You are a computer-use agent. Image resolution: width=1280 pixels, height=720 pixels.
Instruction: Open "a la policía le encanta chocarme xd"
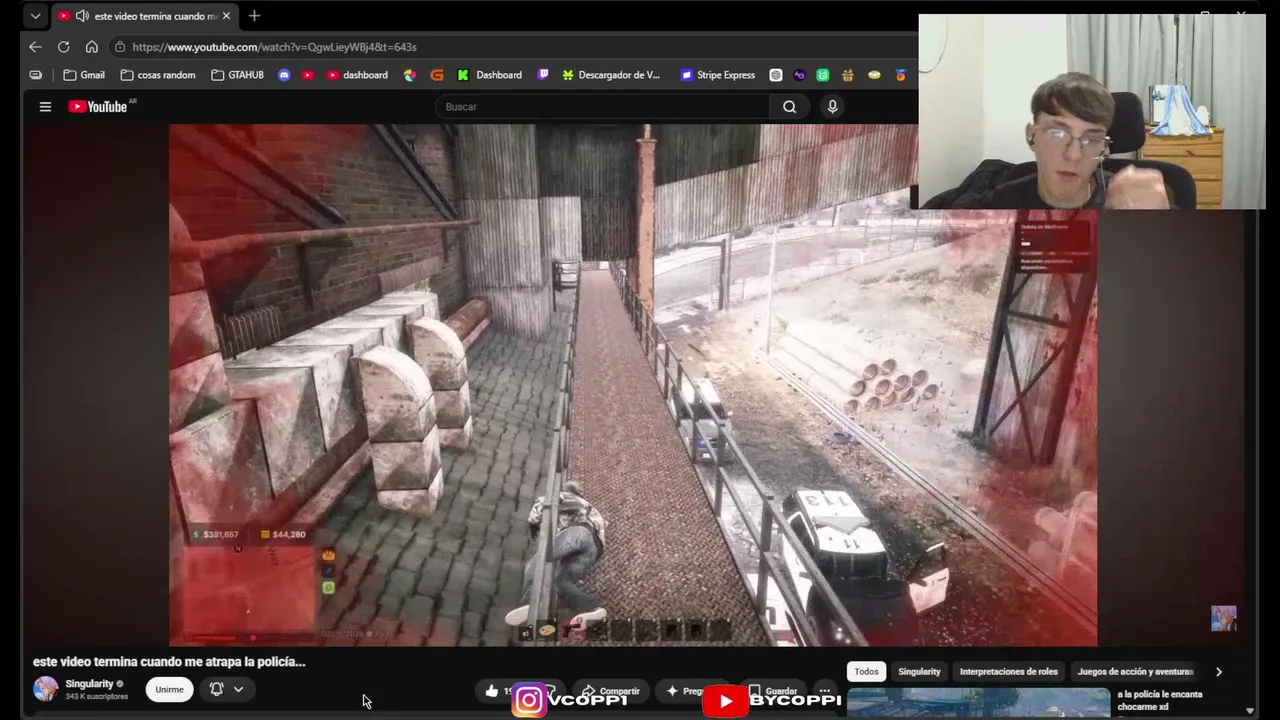pyautogui.click(x=1160, y=700)
